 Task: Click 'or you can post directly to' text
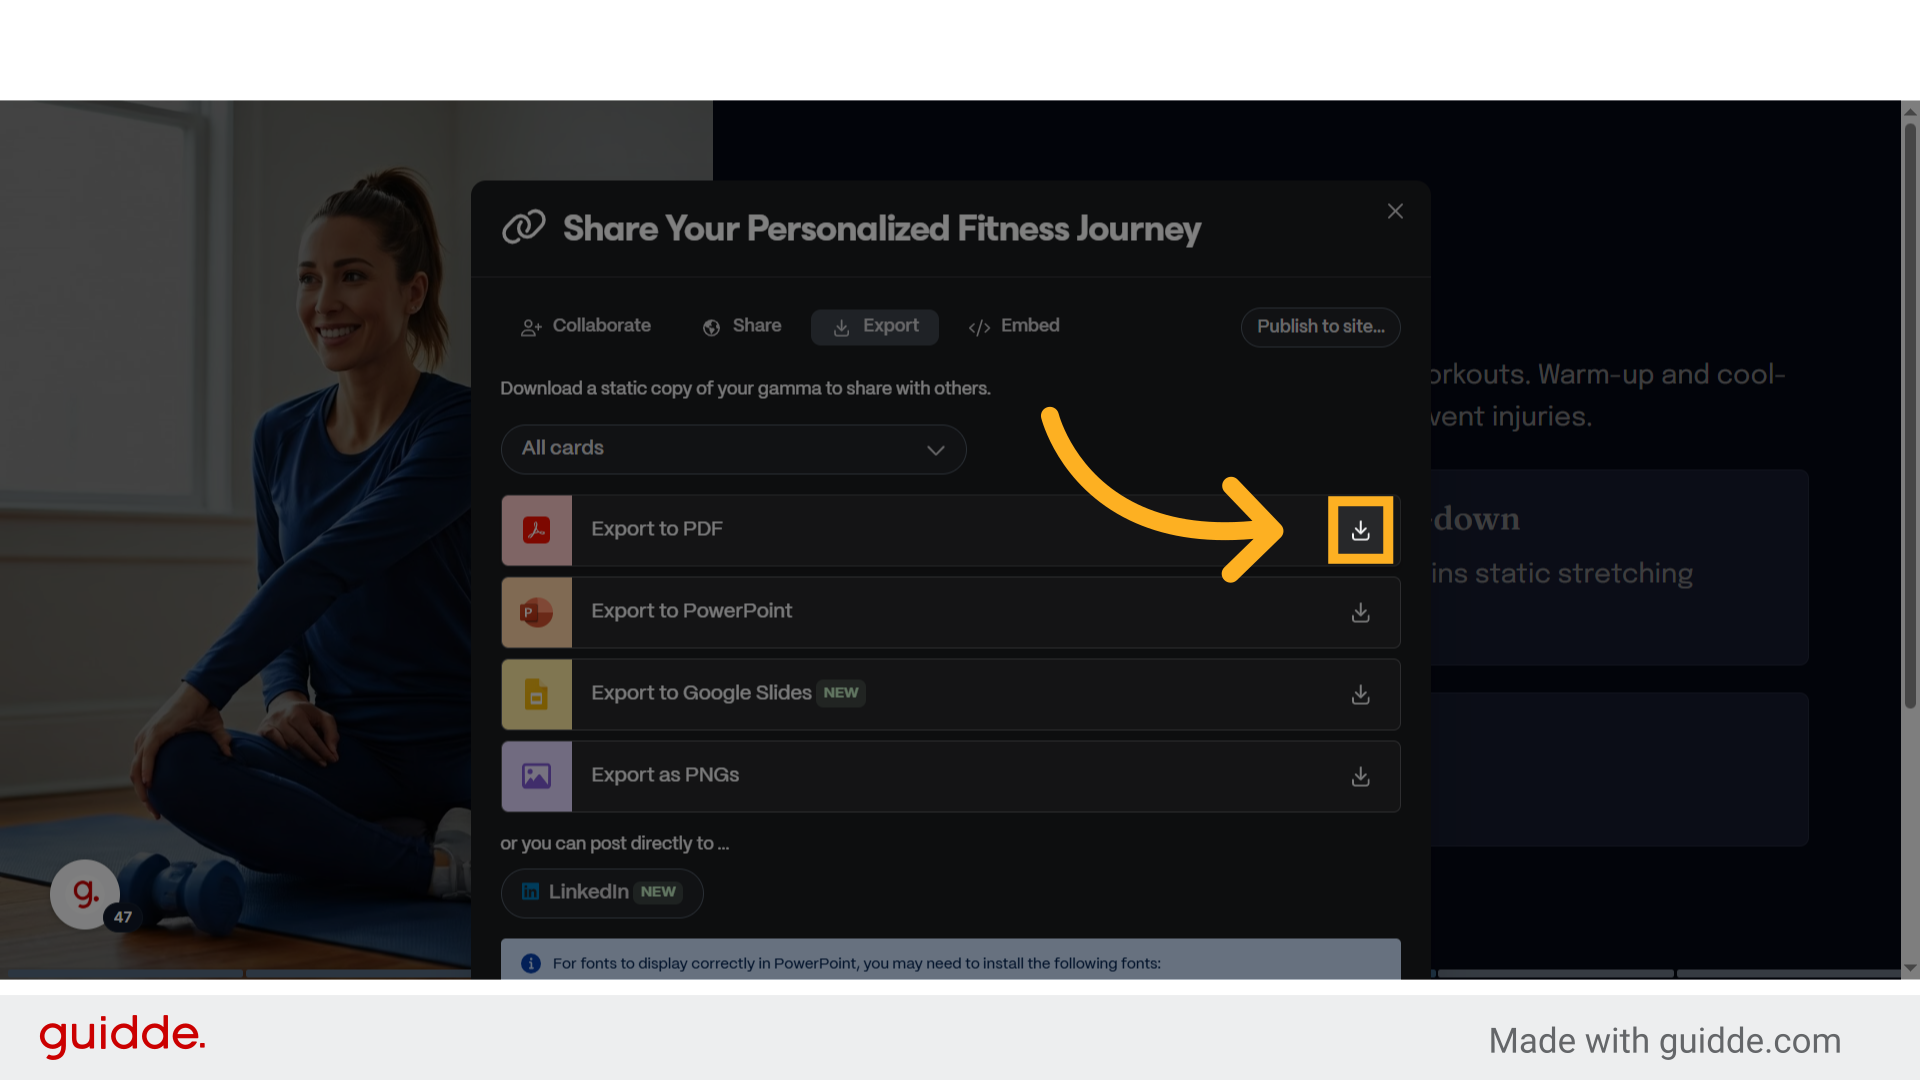tap(615, 844)
